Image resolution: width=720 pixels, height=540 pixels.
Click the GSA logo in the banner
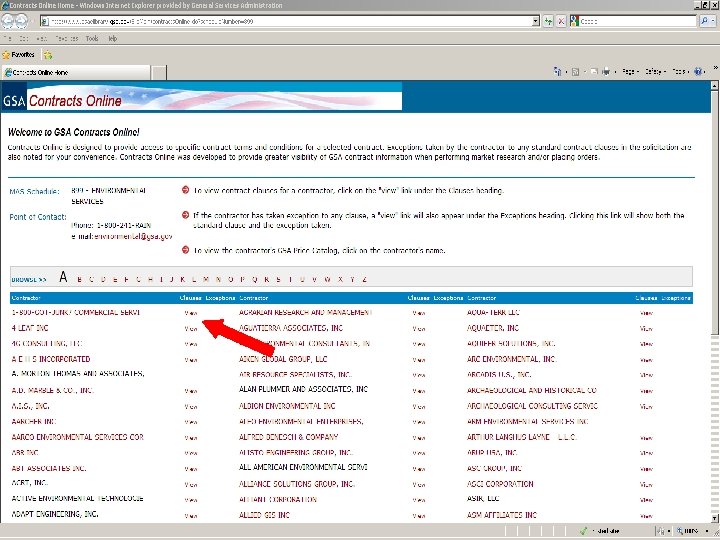(x=14, y=101)
